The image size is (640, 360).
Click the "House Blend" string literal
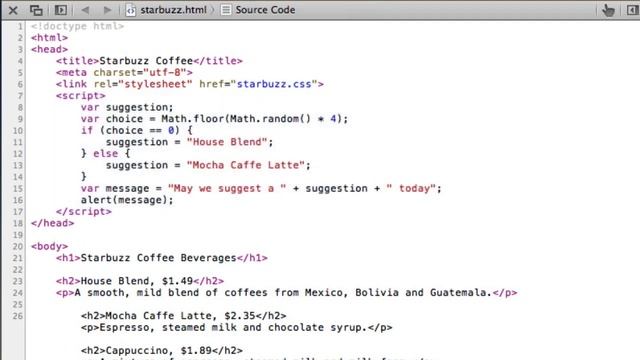point(227,142)
